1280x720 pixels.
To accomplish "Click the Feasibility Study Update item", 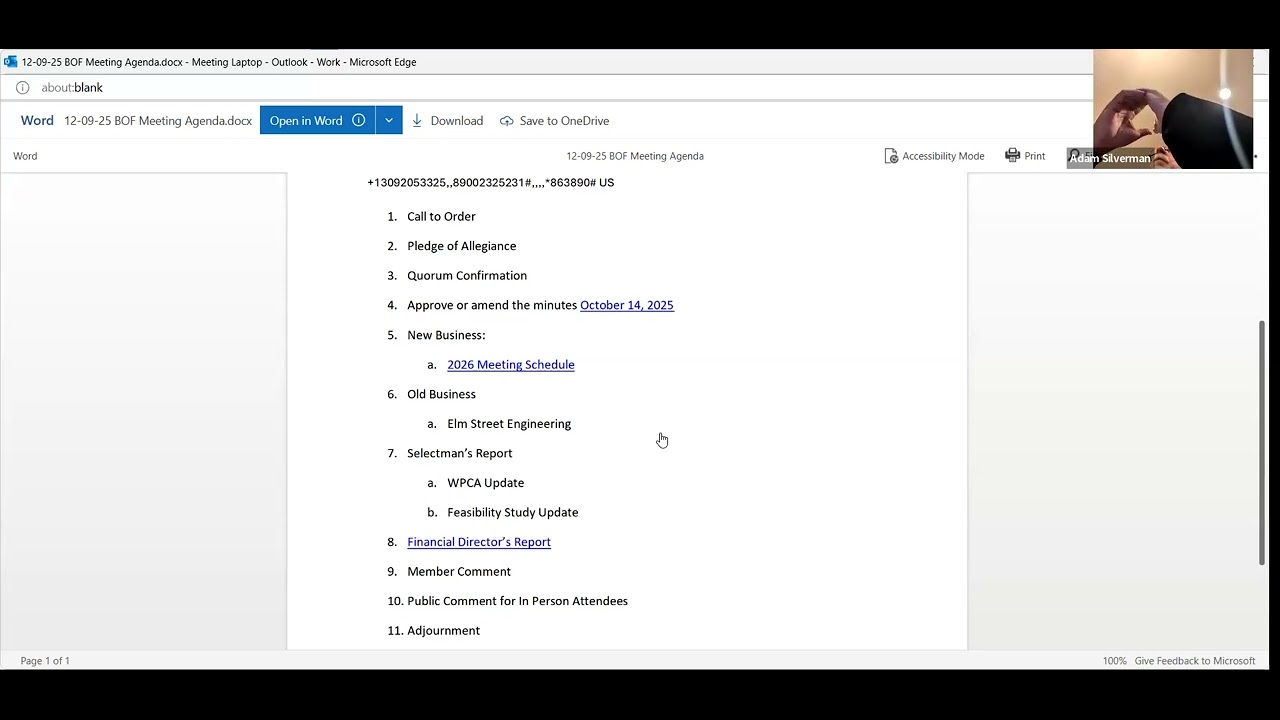I will pos(513,512).
